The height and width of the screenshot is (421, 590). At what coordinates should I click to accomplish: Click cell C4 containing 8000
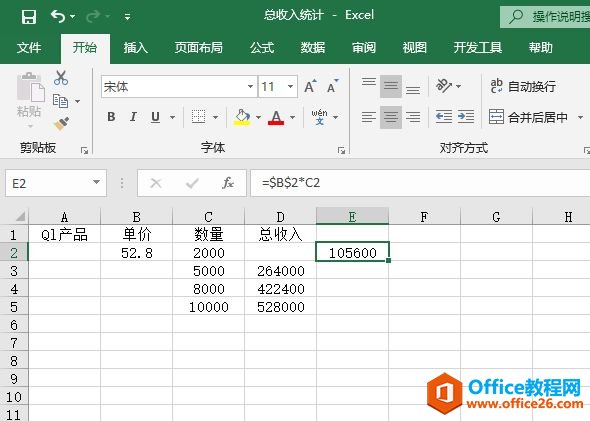208,289
